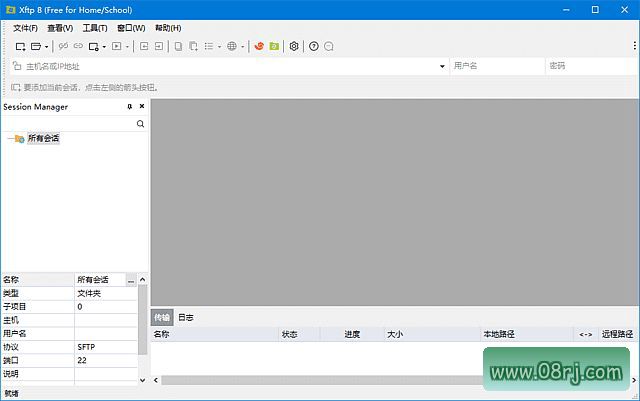Click the transfer list left scroll arrow
640x401 pixels.
coord(156,380)
